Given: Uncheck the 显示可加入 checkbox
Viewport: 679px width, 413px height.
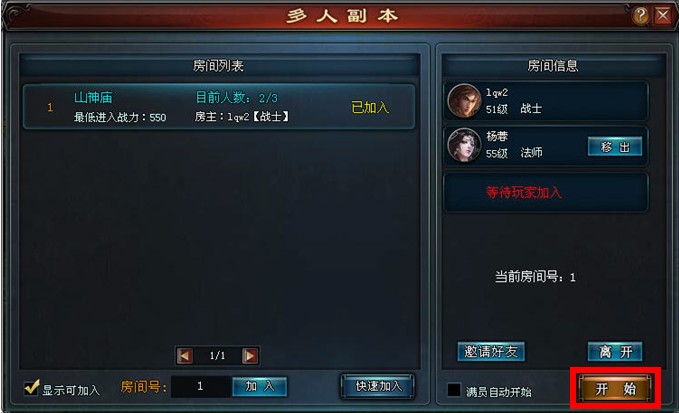Looking at the screenshot, I should pos(31,387).
